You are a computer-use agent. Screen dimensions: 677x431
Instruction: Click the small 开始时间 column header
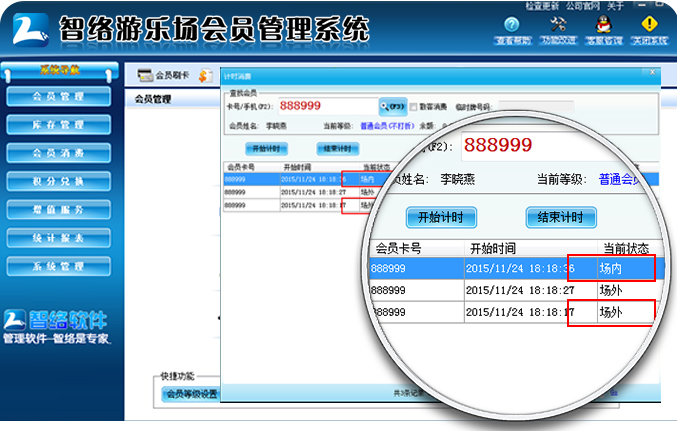tap(297, 167)
